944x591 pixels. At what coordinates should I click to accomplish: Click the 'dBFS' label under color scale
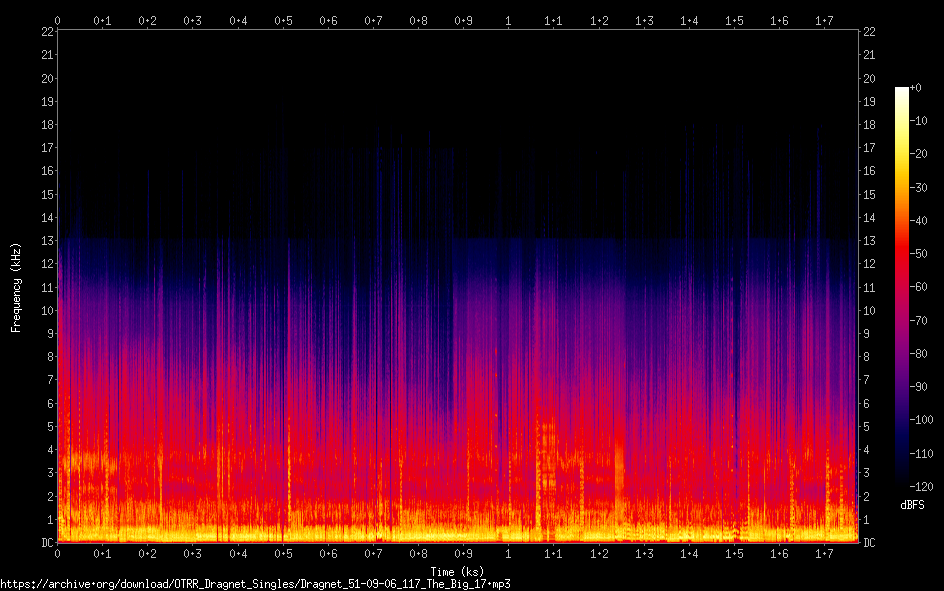912,505
